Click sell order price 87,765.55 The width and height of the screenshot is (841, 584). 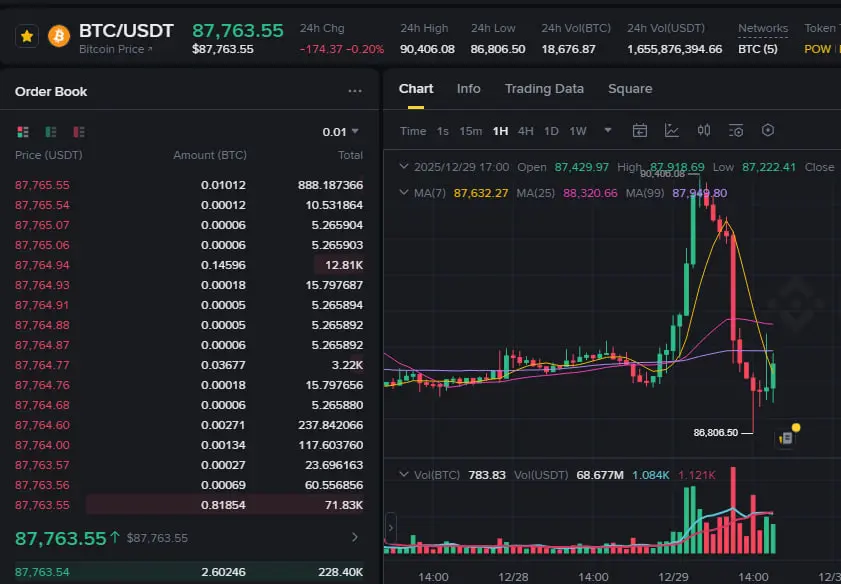(42, 186)
